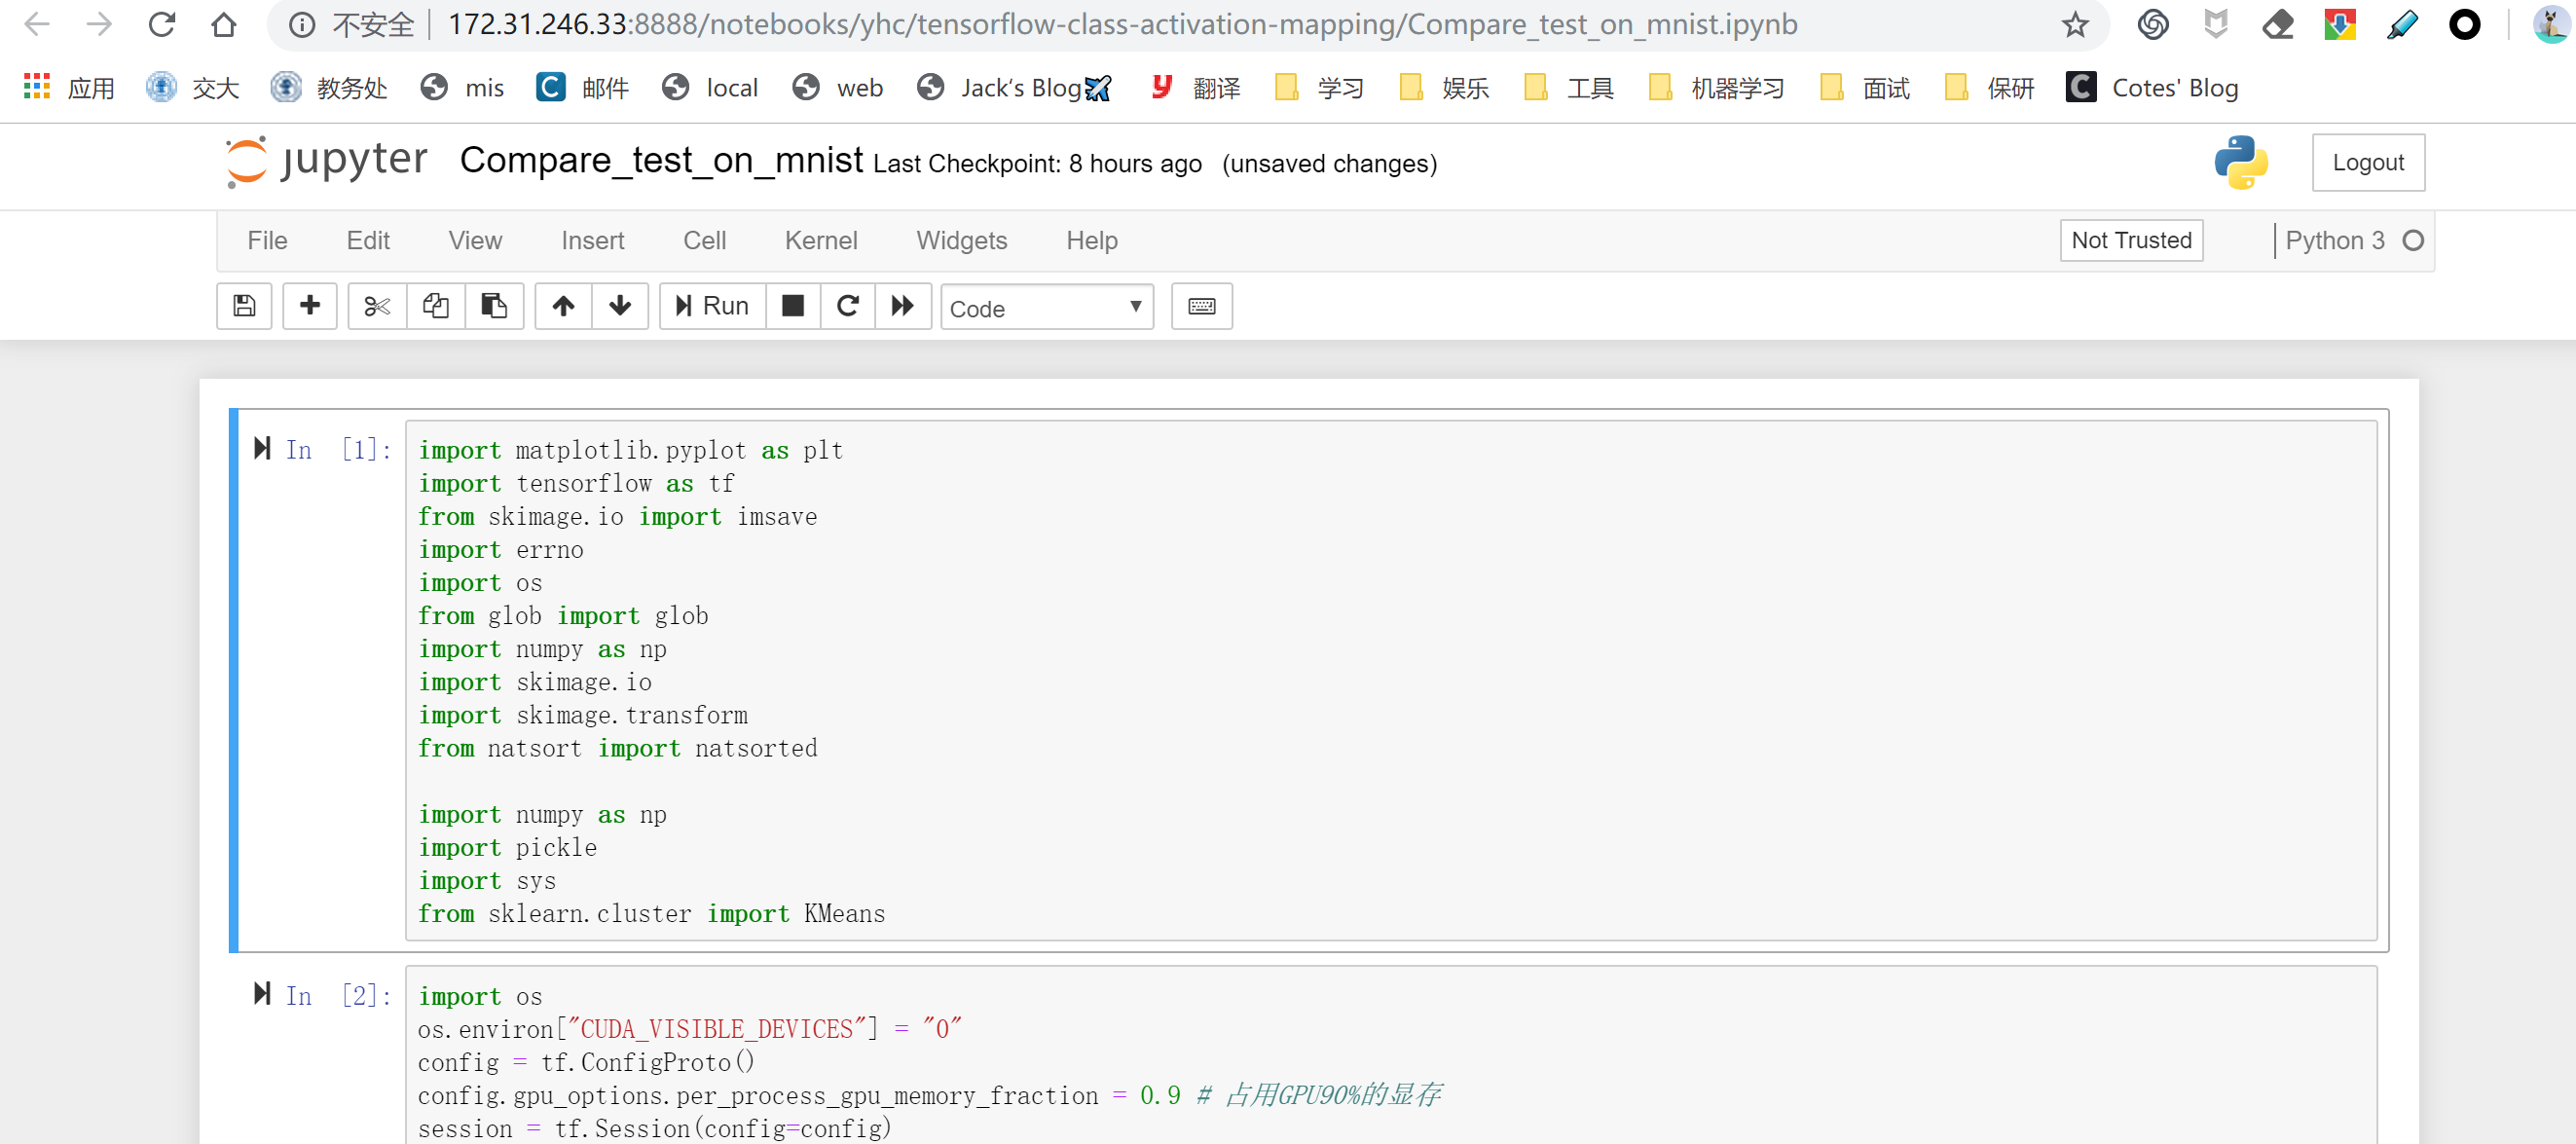This screenshot has height=1144, width=2576.
Task: Open the Widgets menu
Action: 962,241
